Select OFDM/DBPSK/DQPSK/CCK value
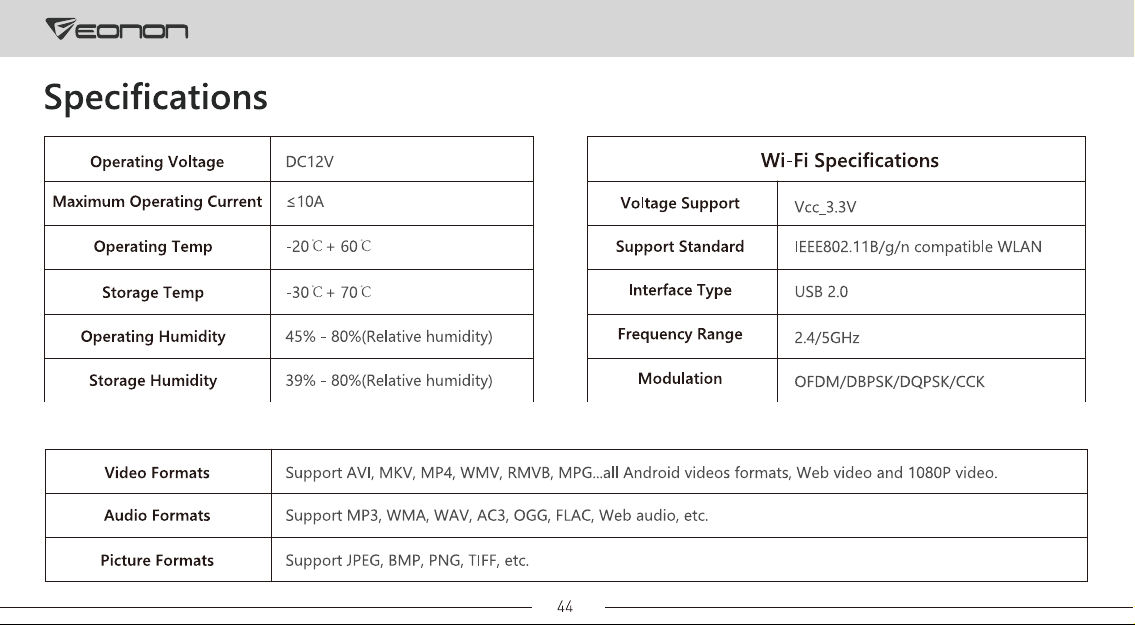Image resolution: width=1135 pixels, height=625 pixels. pos(890,382)
